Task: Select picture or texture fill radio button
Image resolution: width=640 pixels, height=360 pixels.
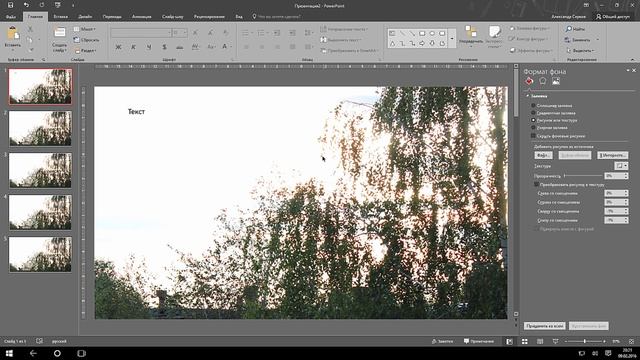Action: click(533, 120)
